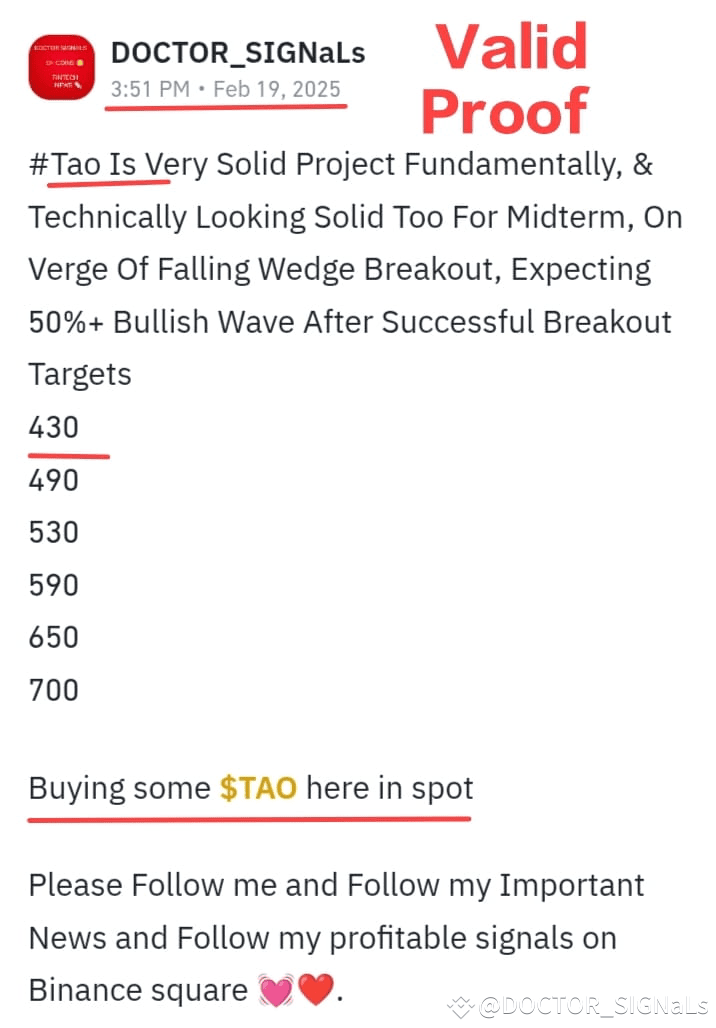The height and width of the screenshot is (1028, 716).
Task: Click the red Valid Proof label
Action: [x=505, y=79]
